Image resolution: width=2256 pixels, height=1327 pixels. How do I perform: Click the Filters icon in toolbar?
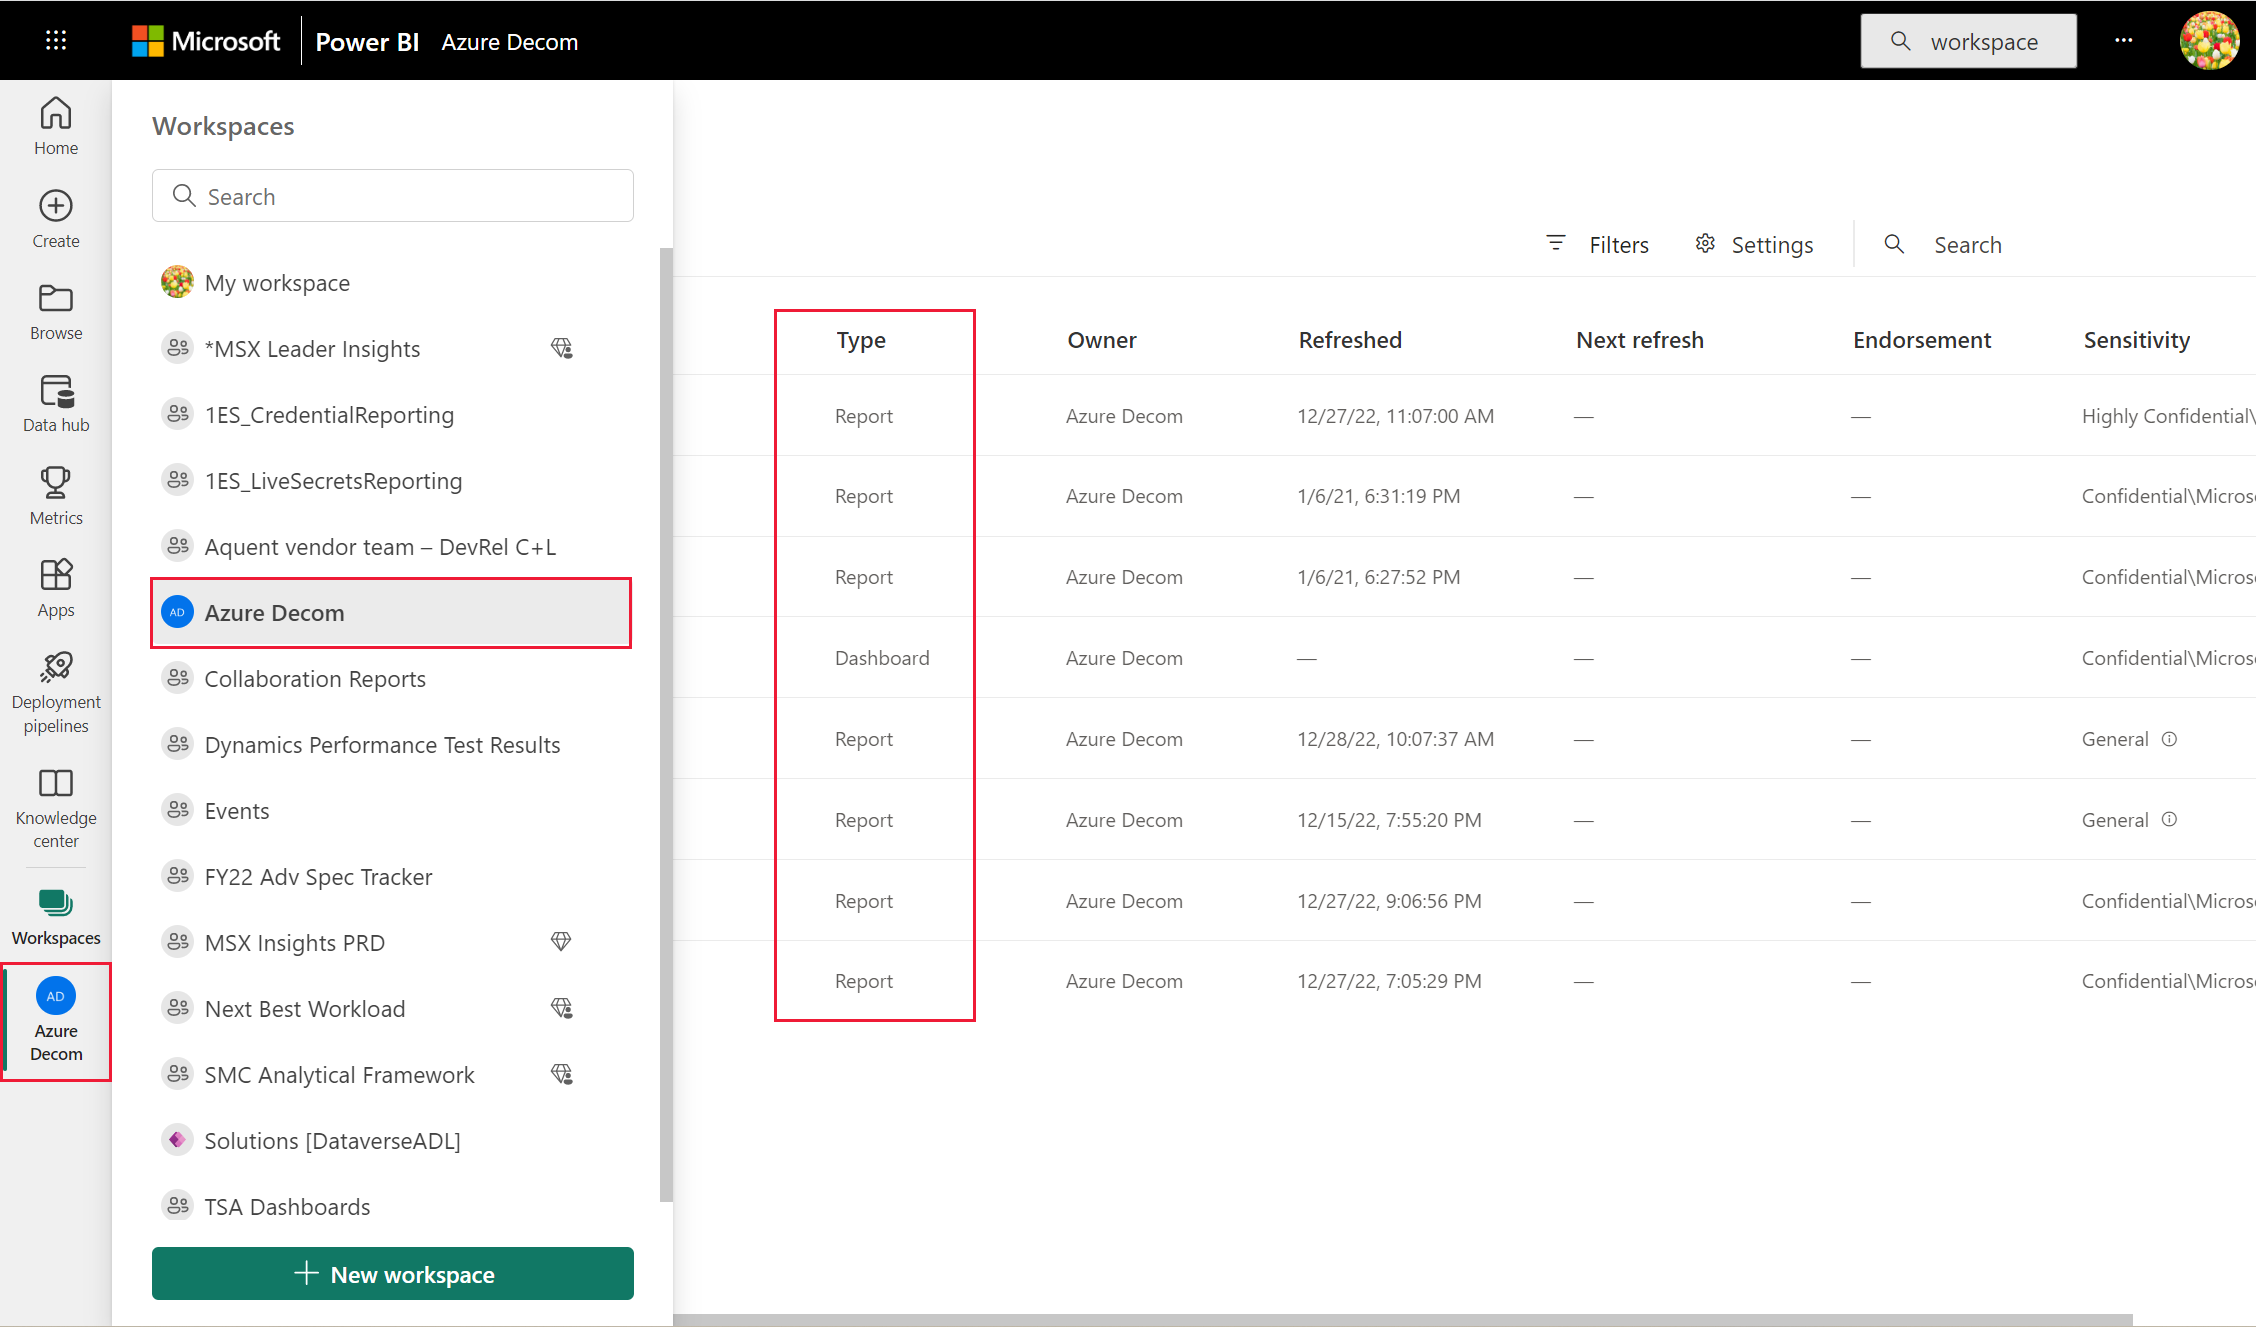tap(1556, 243)
